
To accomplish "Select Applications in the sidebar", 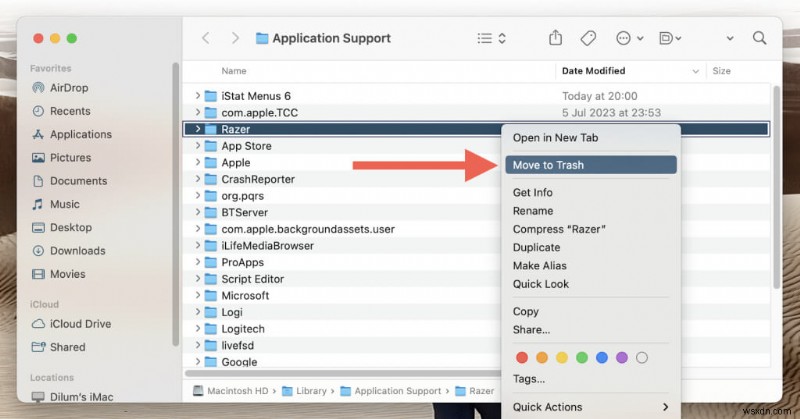I will 71,134.
